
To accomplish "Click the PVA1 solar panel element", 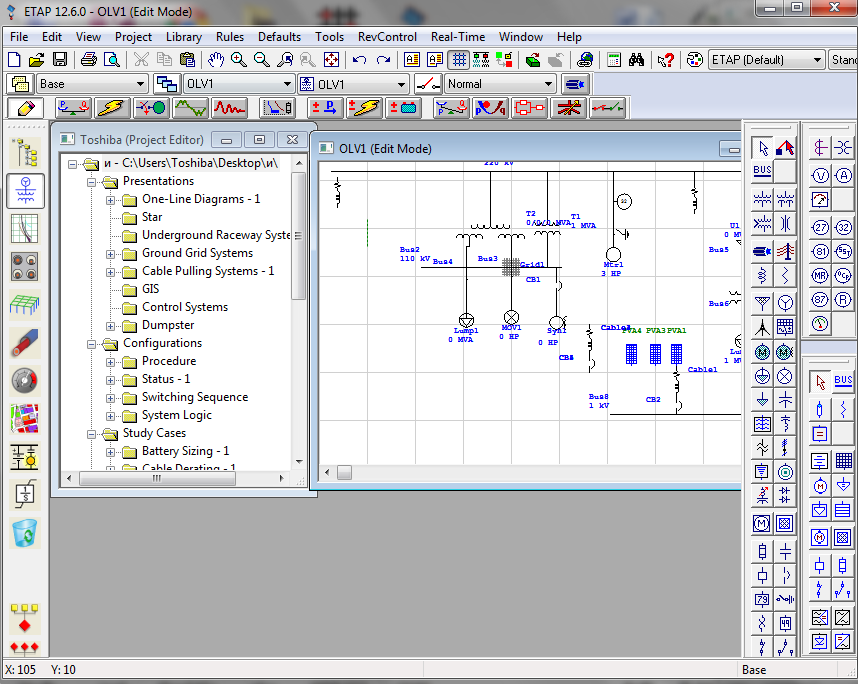I will 676,354.
